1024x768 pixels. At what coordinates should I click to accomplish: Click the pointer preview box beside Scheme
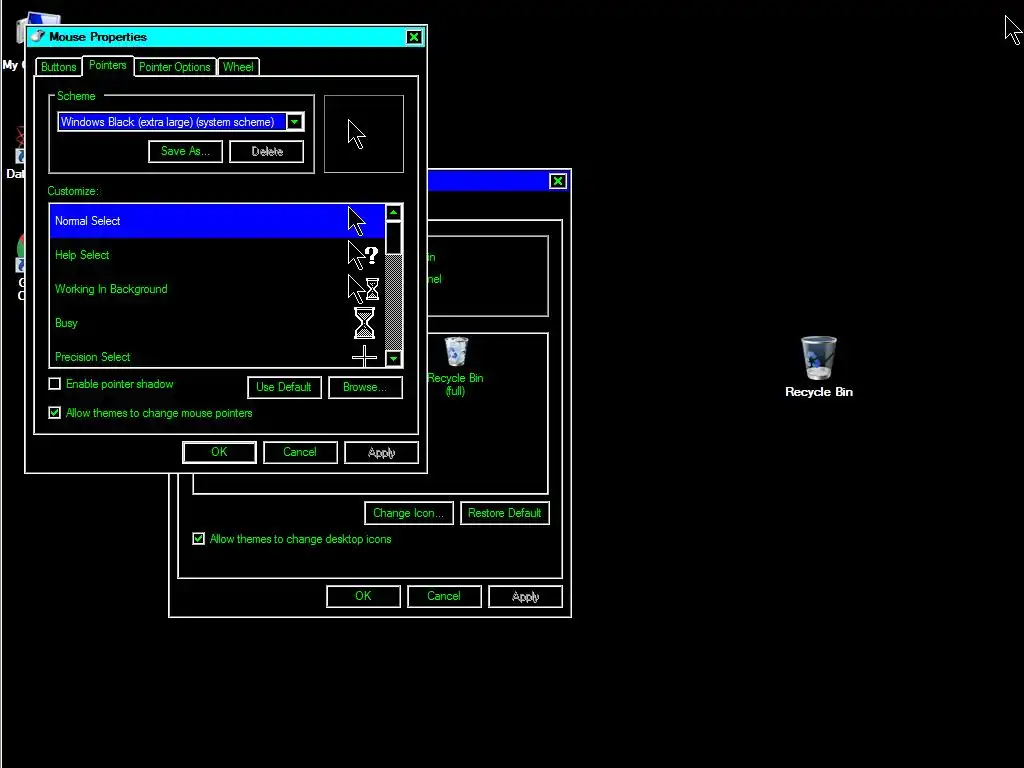pyautogui.click(x=364, y=134)
